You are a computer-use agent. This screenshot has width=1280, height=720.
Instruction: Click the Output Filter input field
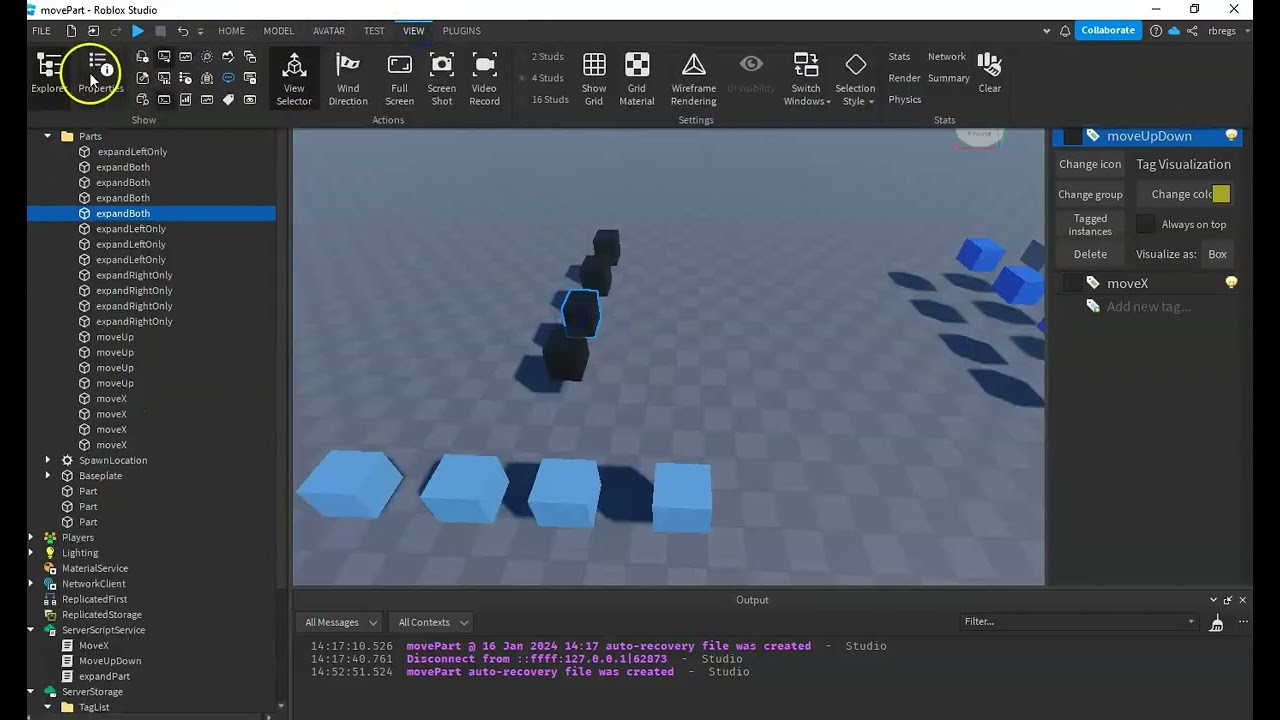[1079, 621]
